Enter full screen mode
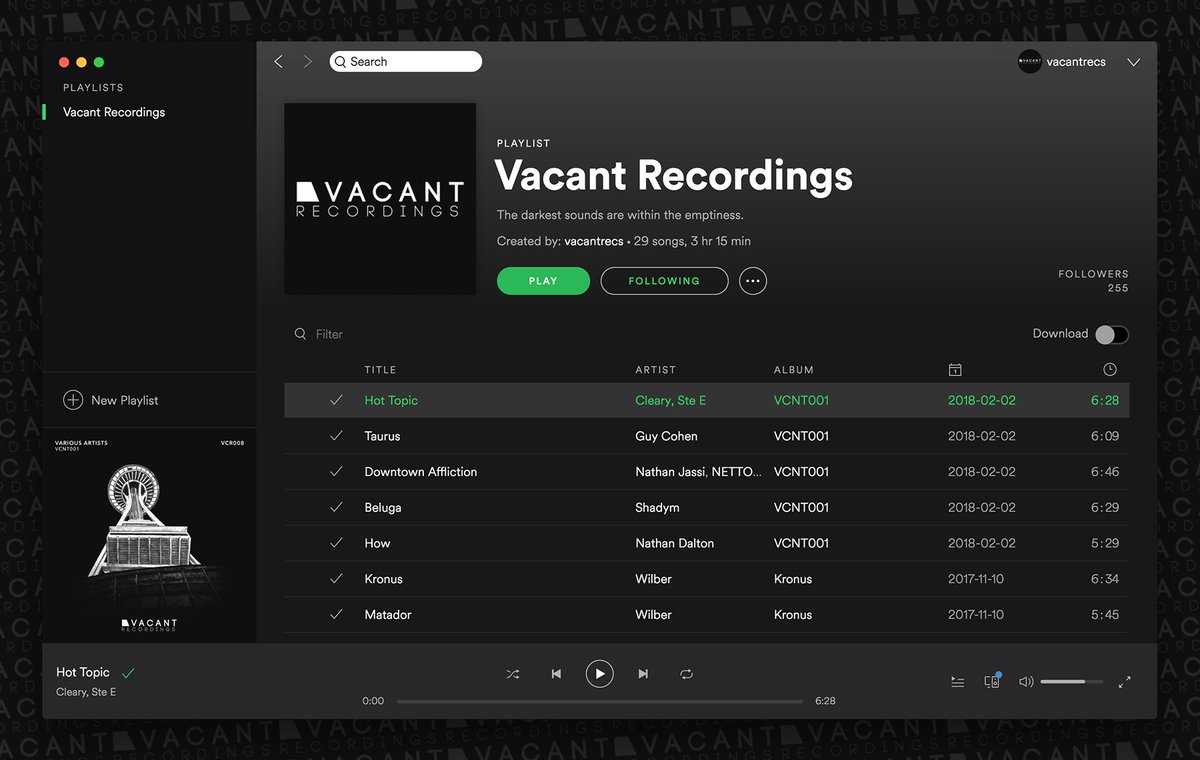 (x=1124, y=681)
